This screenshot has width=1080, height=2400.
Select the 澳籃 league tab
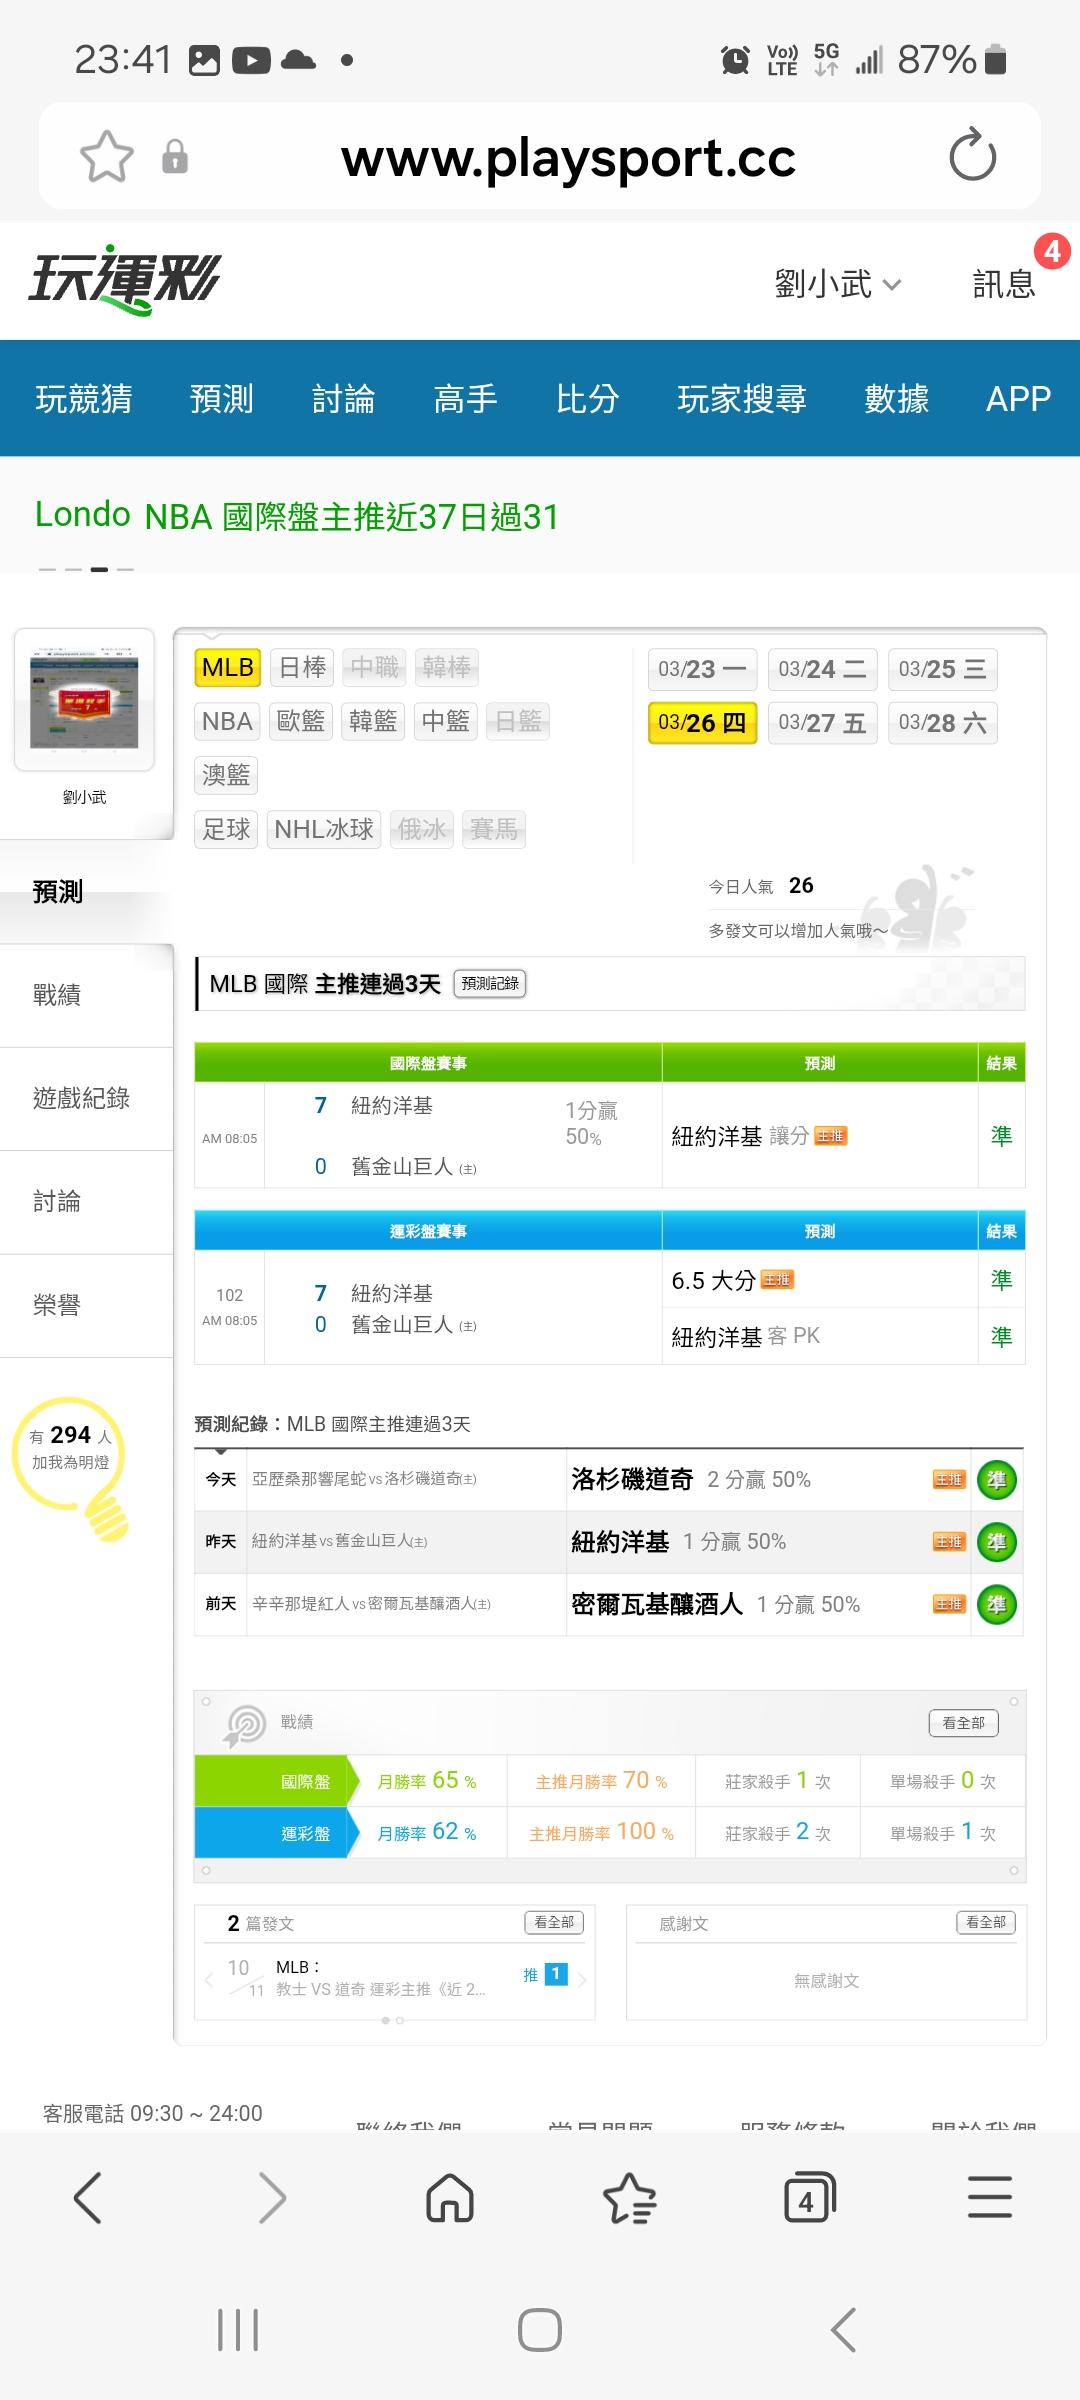226,775
